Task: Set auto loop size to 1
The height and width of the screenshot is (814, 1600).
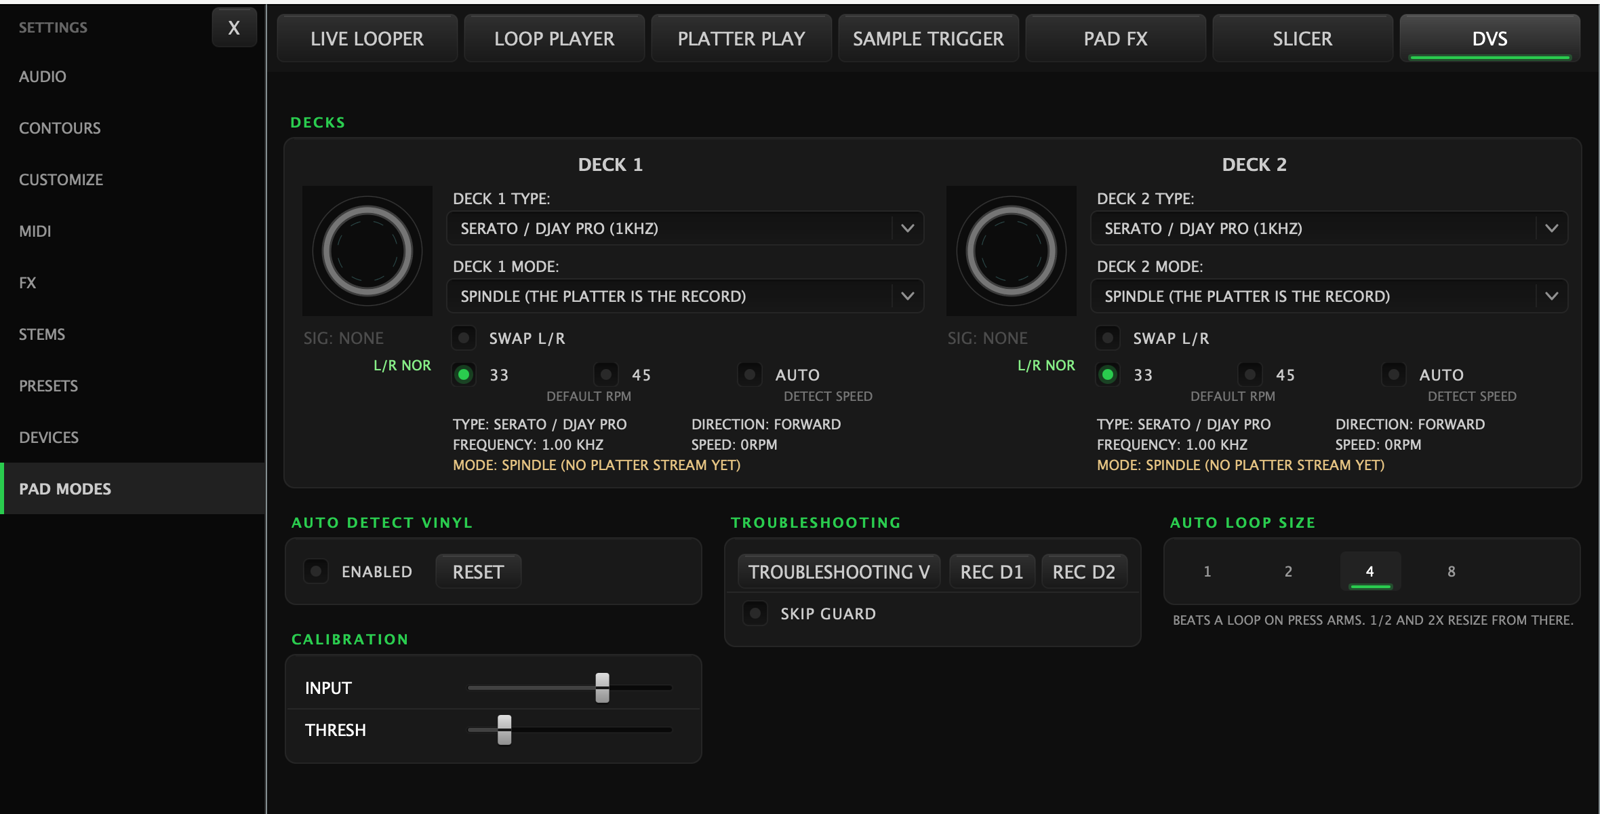Action: 1207,571
